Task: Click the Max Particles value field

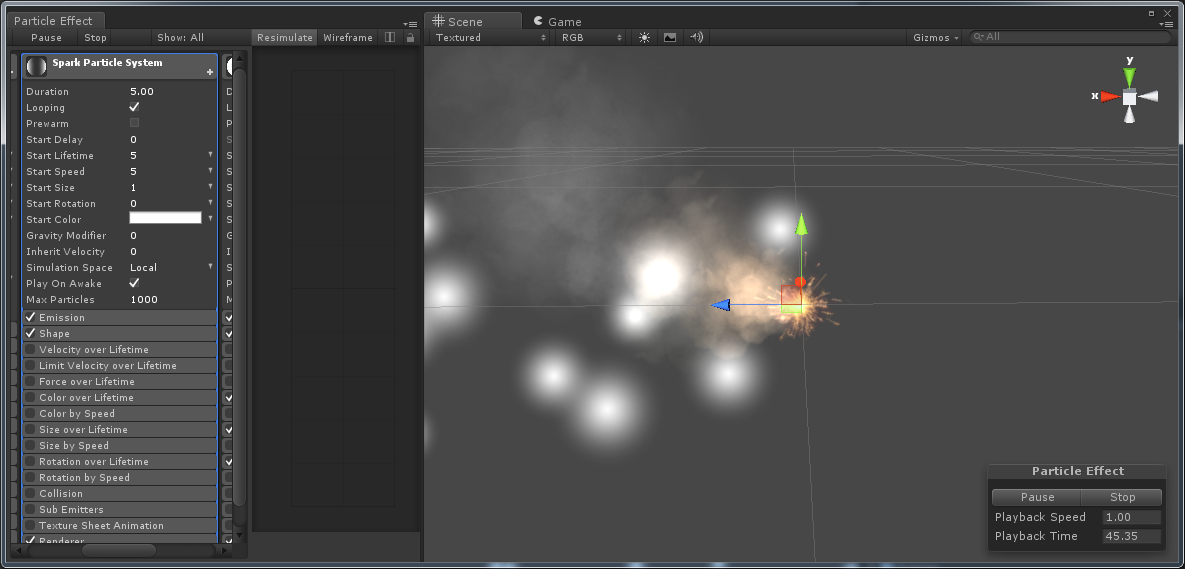Action: pos(172,300)
